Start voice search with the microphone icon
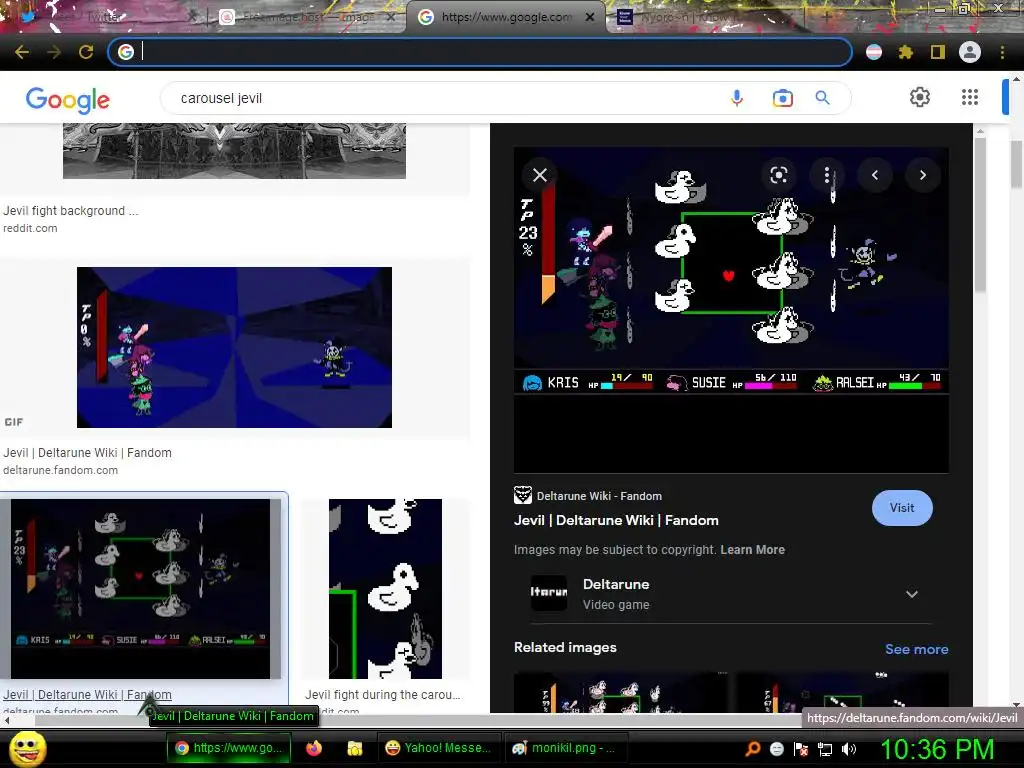This screenshot has height=768, width=1024. click(737, 98)
